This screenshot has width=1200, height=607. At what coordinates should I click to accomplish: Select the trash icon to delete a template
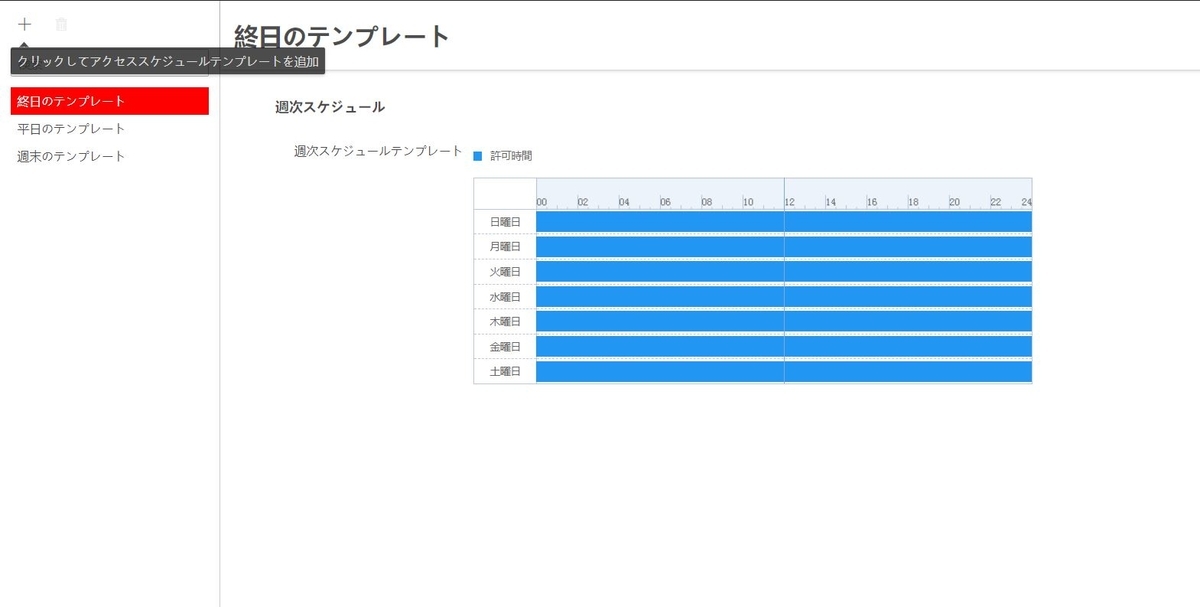[62, 23]
